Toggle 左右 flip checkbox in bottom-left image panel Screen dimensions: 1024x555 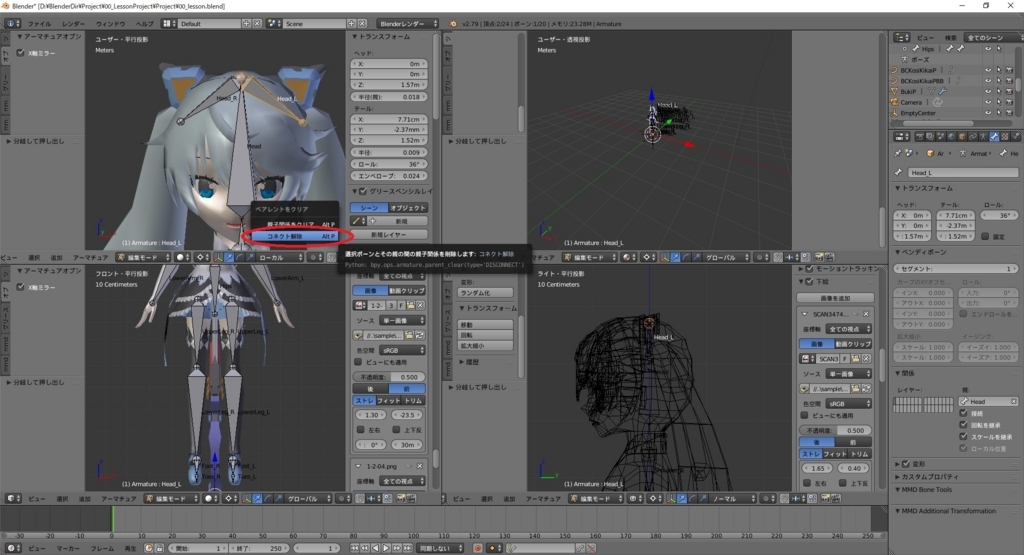pos(360,430)
